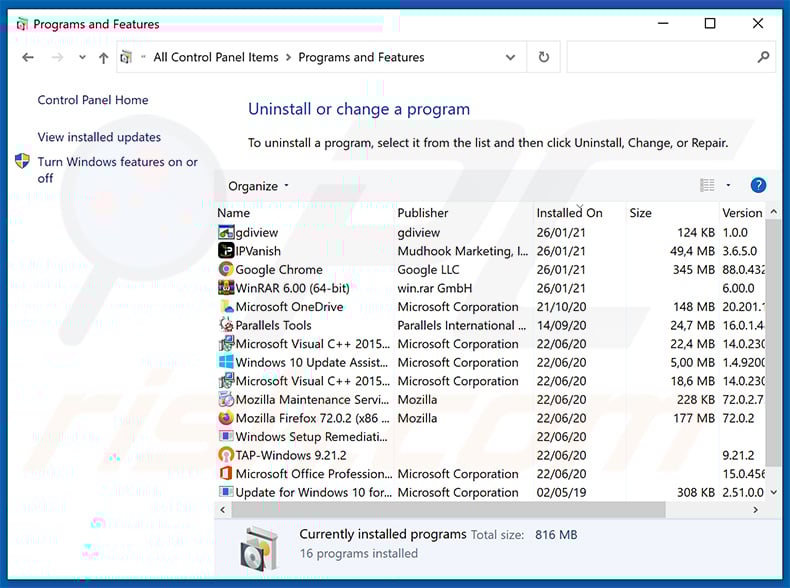Click the Programs and Features title bar icon
790x588 pixels.
22,24
